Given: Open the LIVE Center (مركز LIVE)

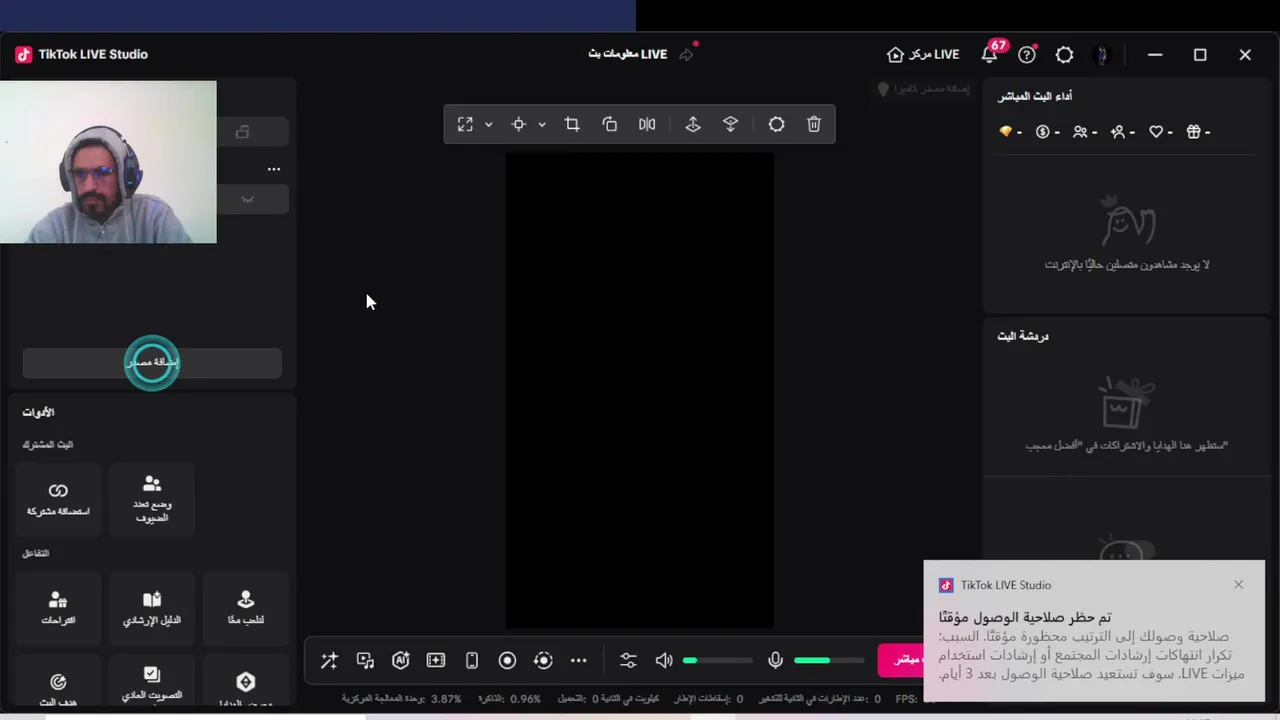Looking at the screenshot, I should coord(923,55).
